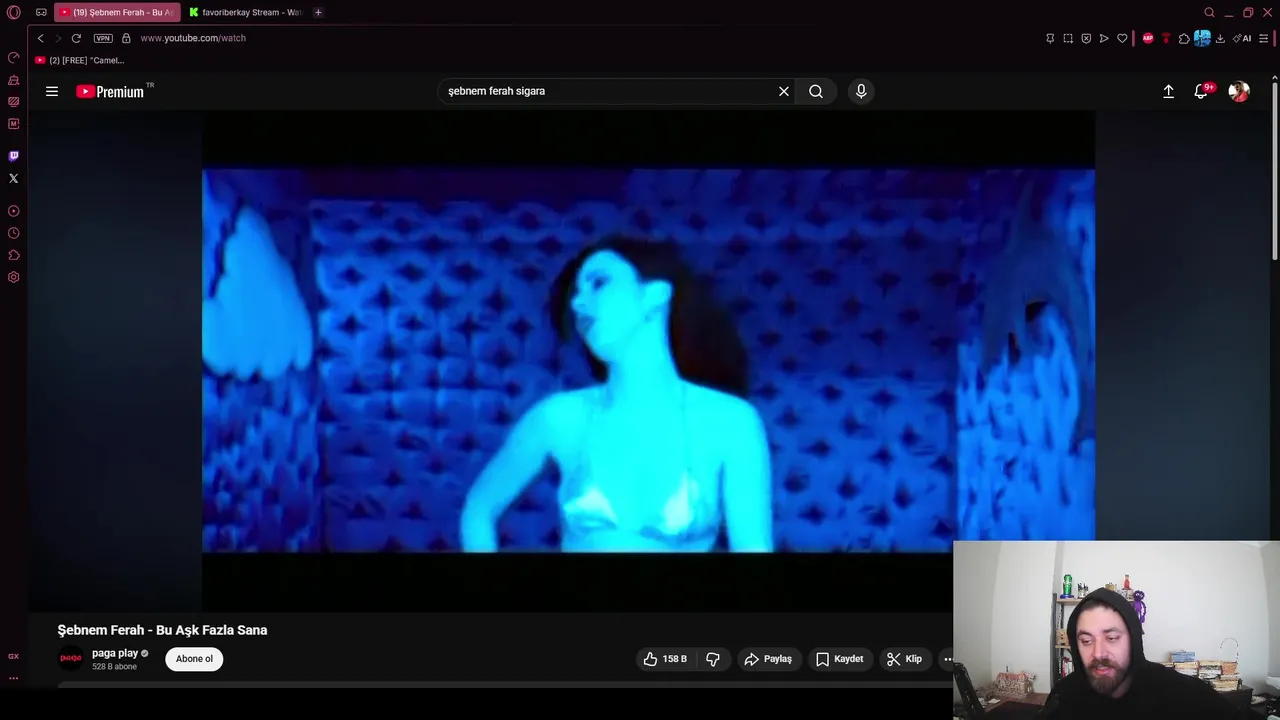Screen dimensions: 1280x720
Task: Switch to favoriberkay Stream tab
Action: pyautogui.click(x=246, y=13)
